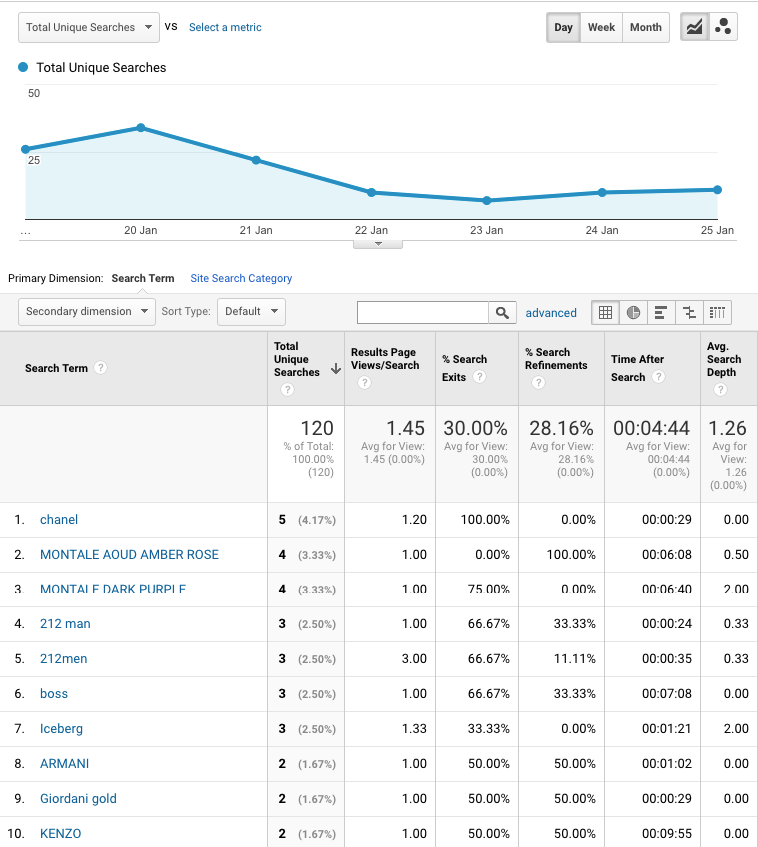758x847 pixels.
Task: Open the 212men search term
Action: coord(64,659)
